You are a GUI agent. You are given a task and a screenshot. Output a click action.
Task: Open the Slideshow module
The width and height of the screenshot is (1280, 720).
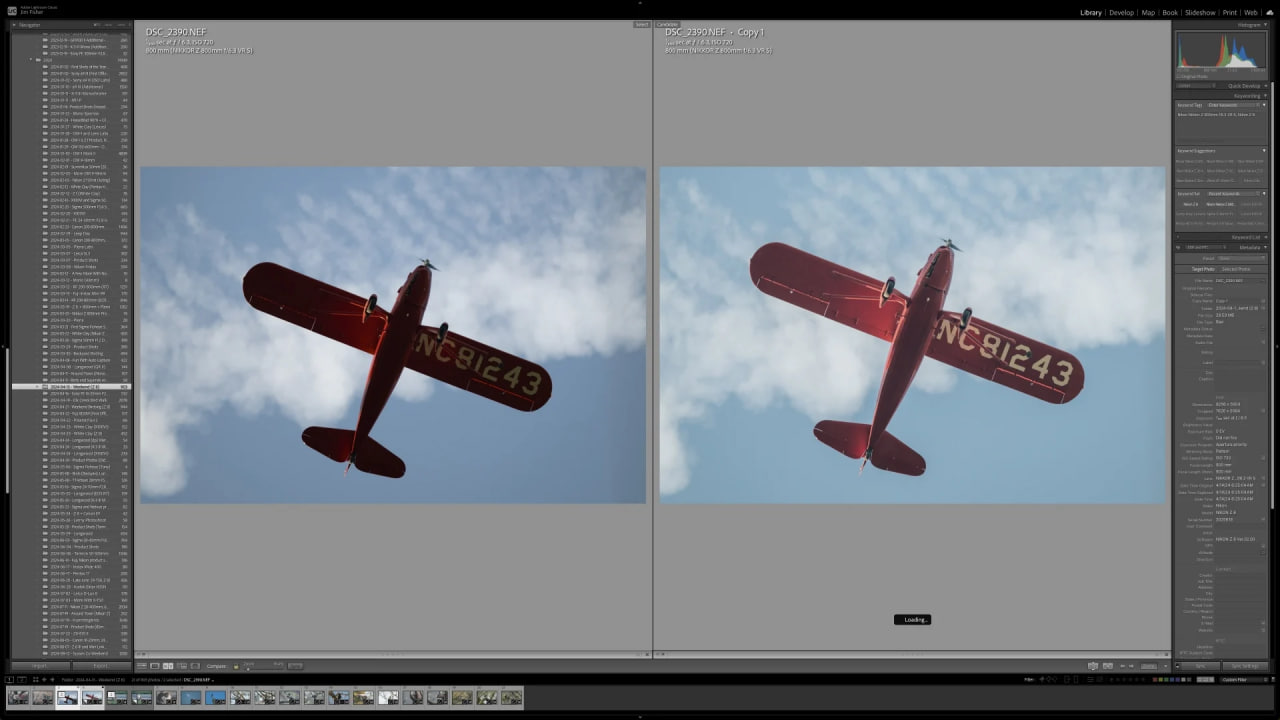(1200, 12)
